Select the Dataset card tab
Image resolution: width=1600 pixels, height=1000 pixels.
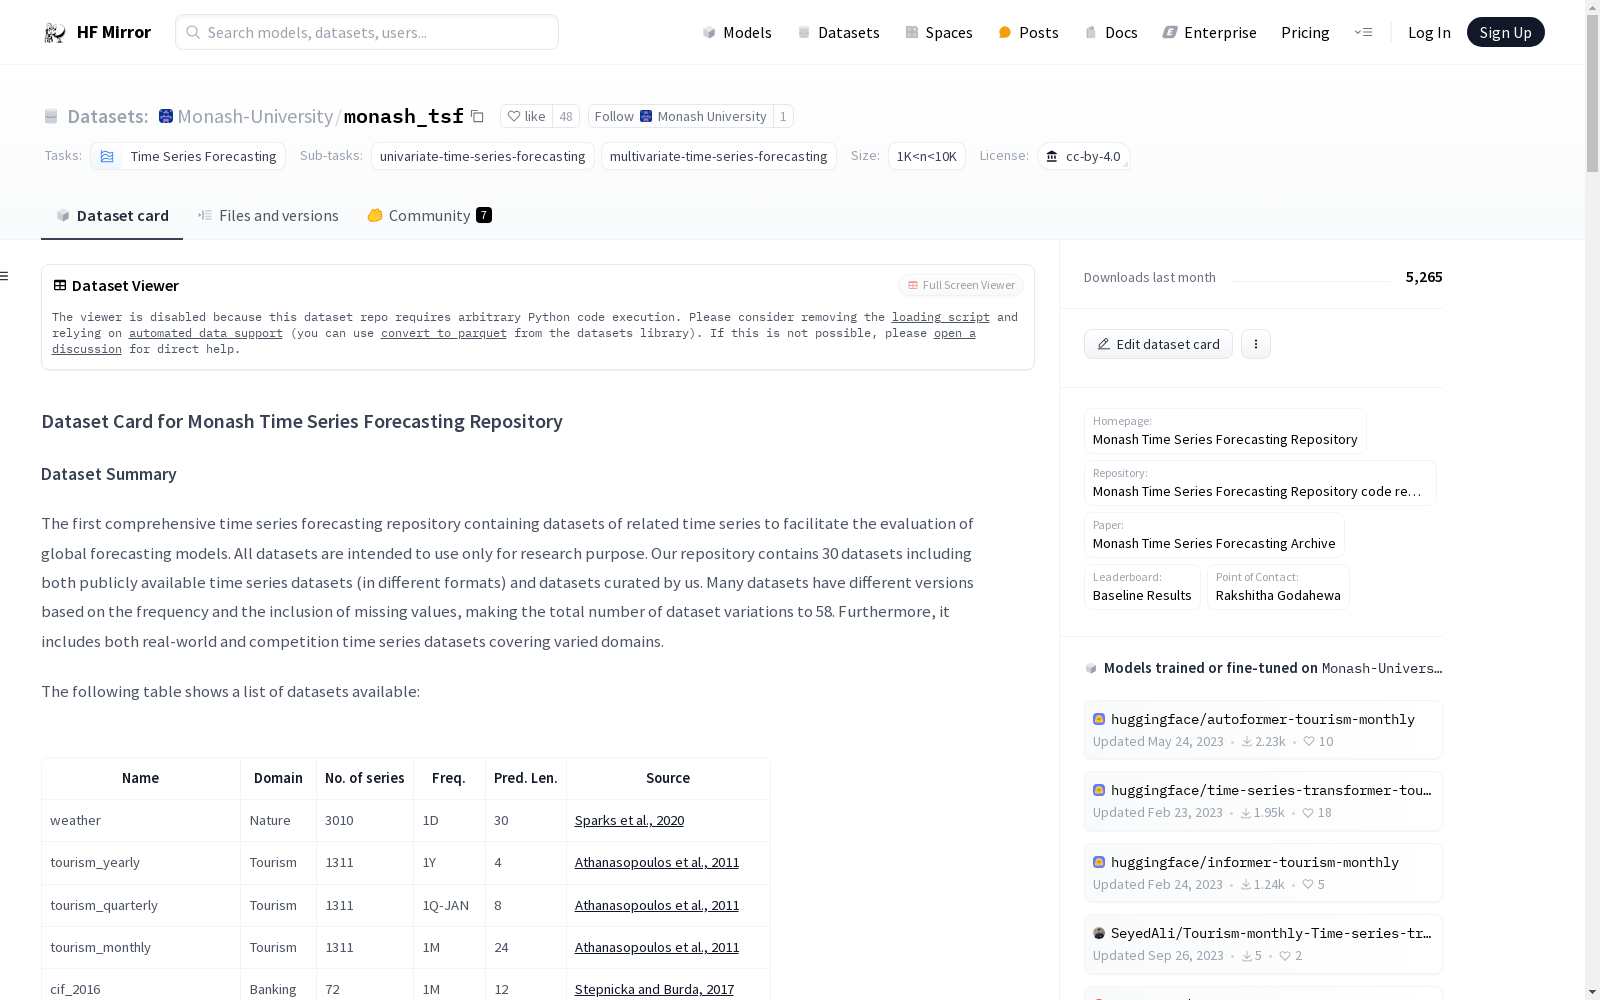112,215
